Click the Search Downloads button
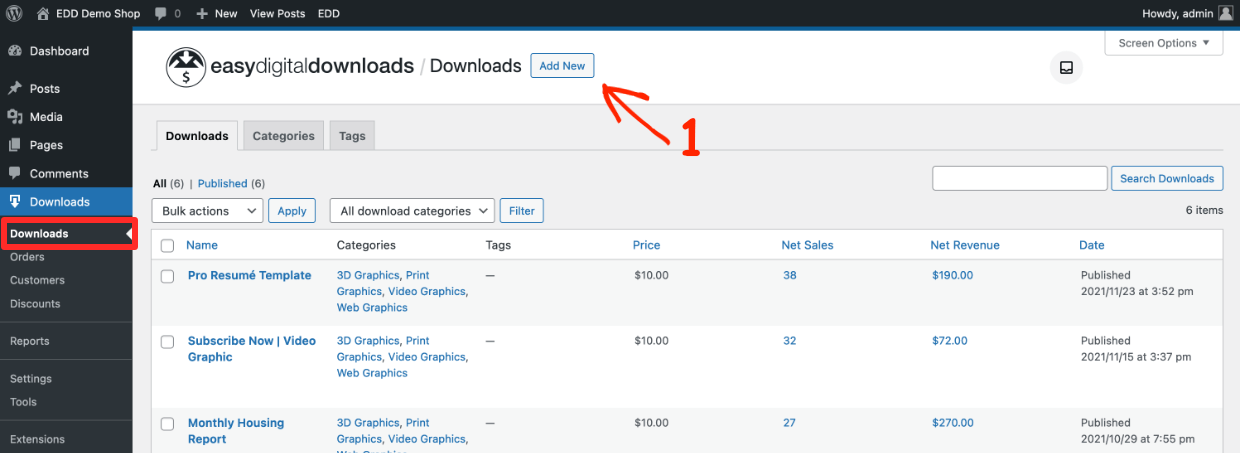Image resolution: width=1240 pixels, height=453 pixels. point(1167,179)
